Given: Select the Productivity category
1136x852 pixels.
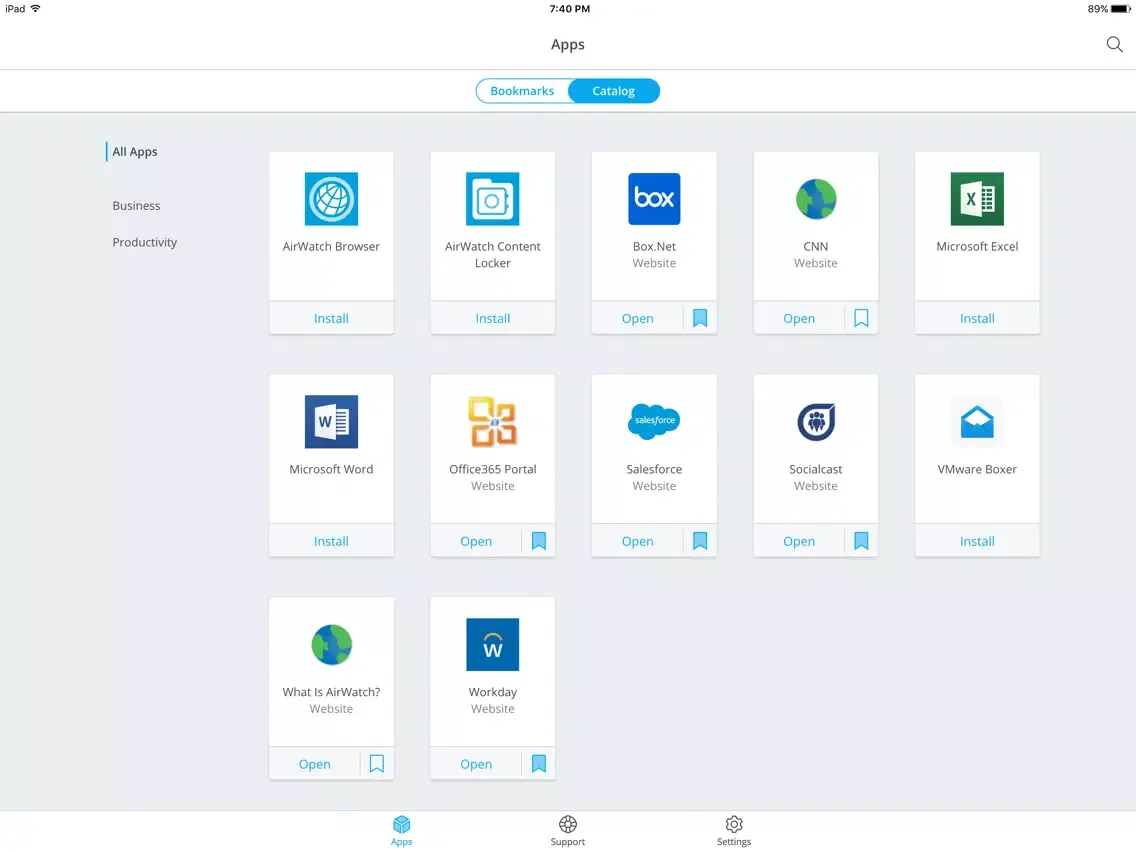Looking at the screenshot, I should 144,242.
